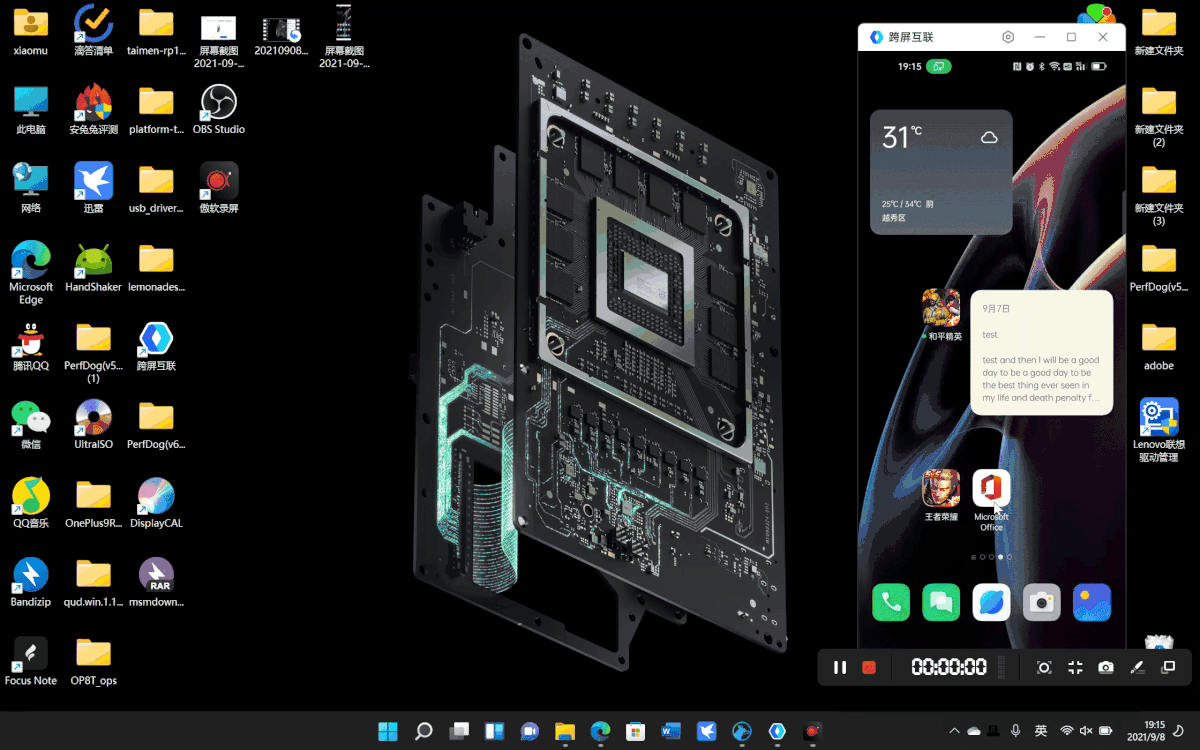Click the 00:00:00 recording timer
This screenshot has height=750, width=1200.
pyautogui.click(x=948, y=667)
